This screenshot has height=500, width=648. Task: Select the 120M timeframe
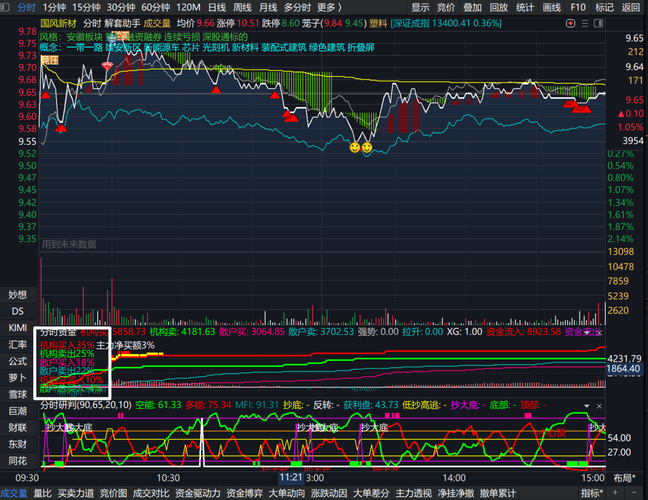point(188,7)
